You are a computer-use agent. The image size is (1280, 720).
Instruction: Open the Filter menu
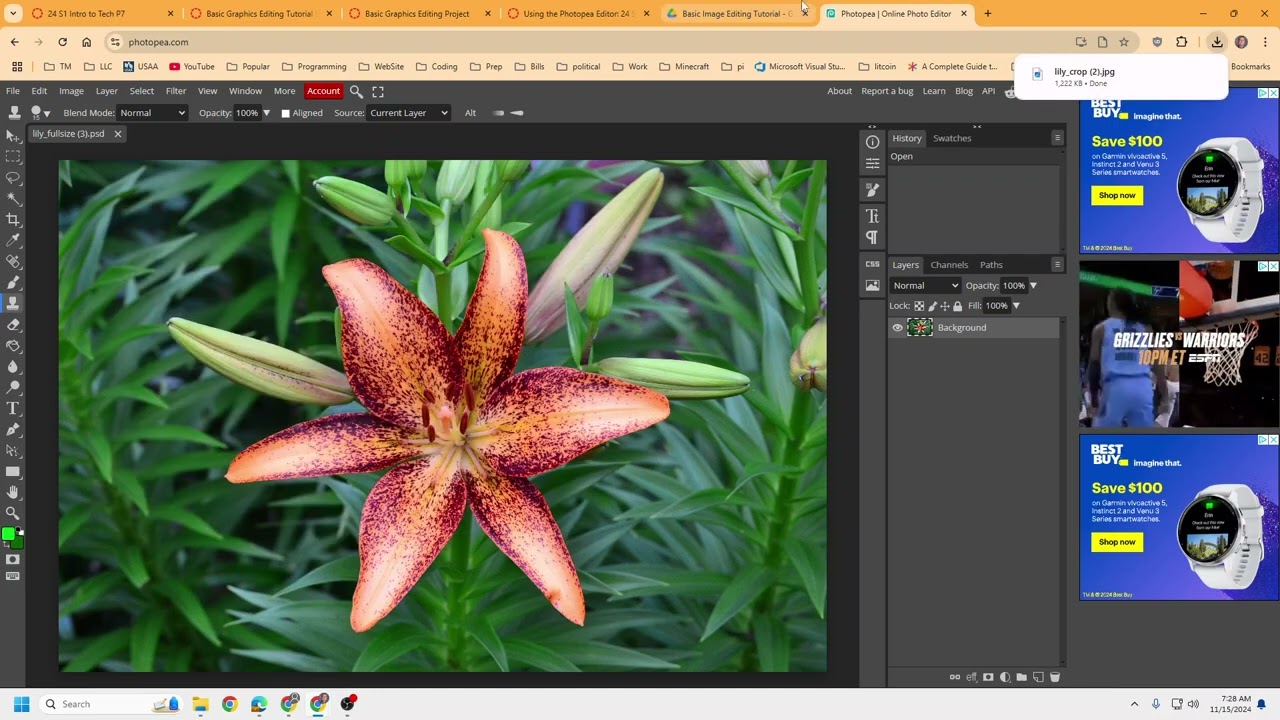click(x=175, y=91)
